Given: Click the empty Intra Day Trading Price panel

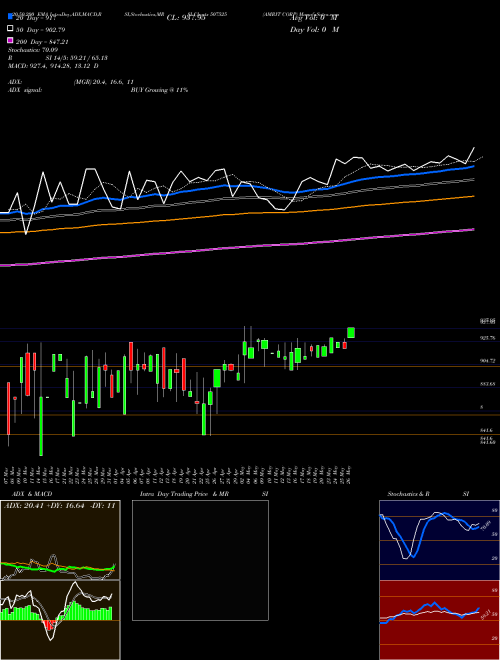Looking at the screenshot, I should click(x=200, y=560).
